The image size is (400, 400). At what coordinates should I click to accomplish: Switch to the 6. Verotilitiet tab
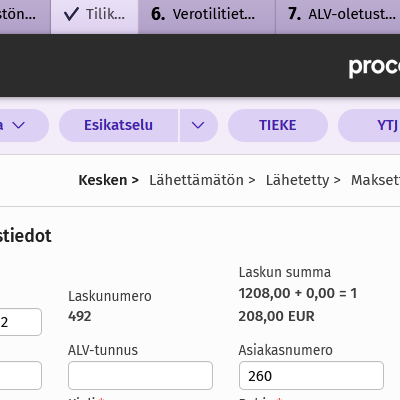pyautogui.click(x=207, y=16)
